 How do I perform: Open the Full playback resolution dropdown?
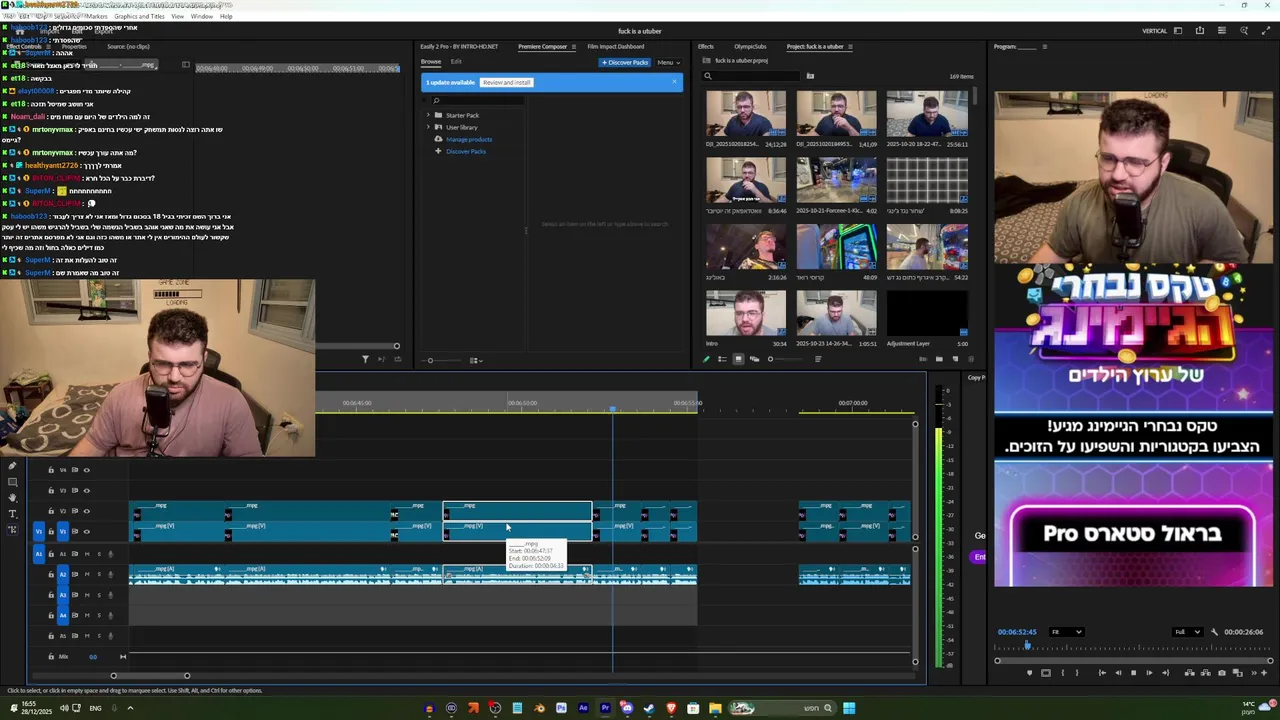[1187, 632]
